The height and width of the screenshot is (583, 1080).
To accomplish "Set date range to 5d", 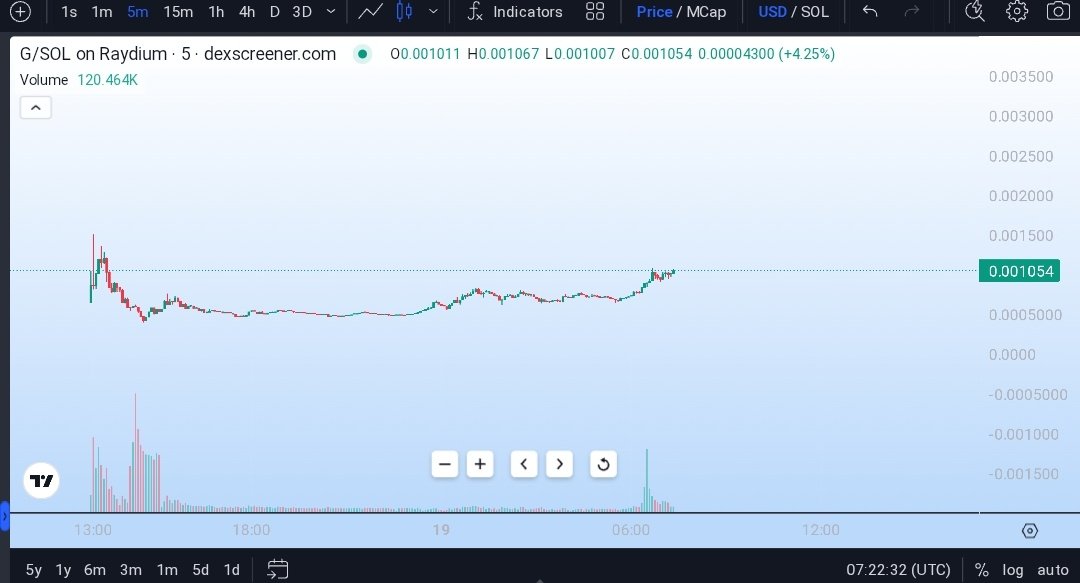I will 200,570.
